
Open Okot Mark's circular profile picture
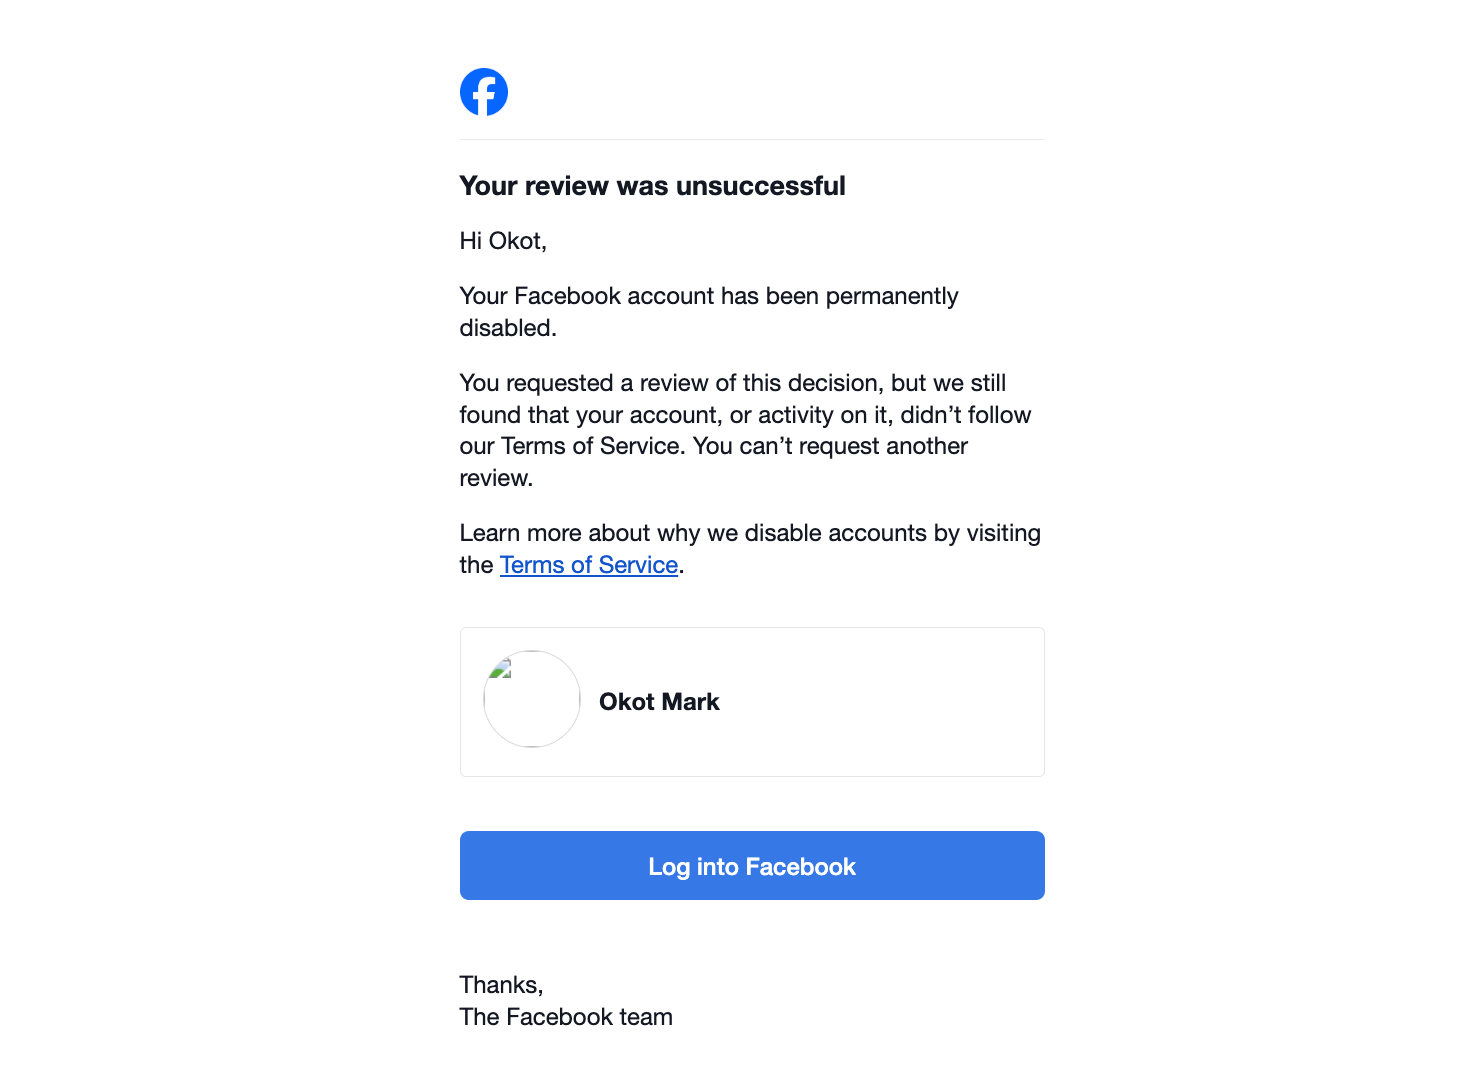(533, 701)
